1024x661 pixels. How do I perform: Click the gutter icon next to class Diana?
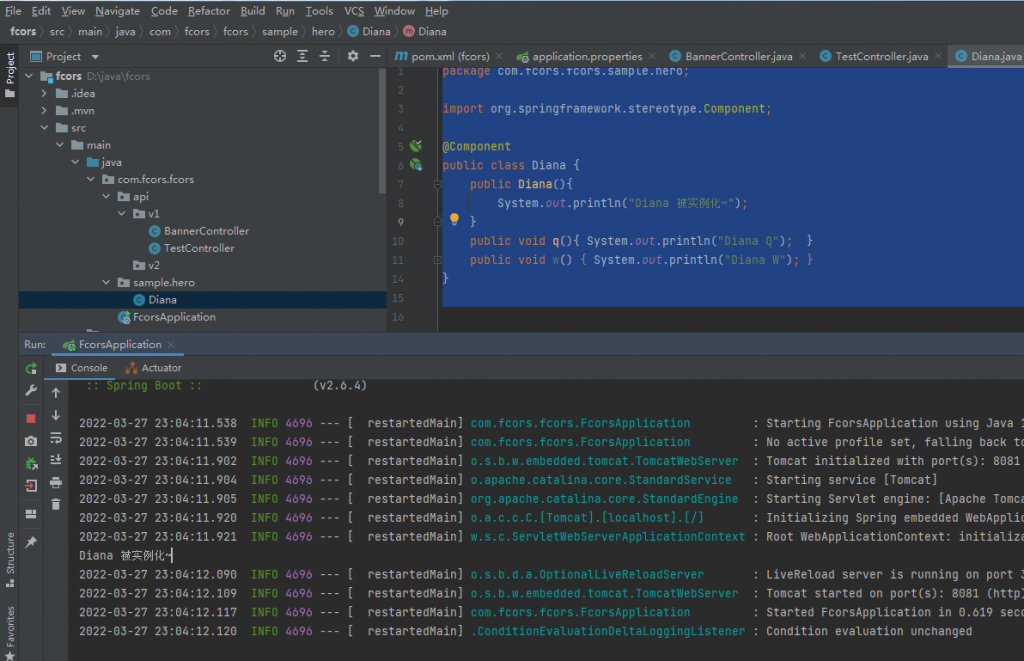pos(416,165)
